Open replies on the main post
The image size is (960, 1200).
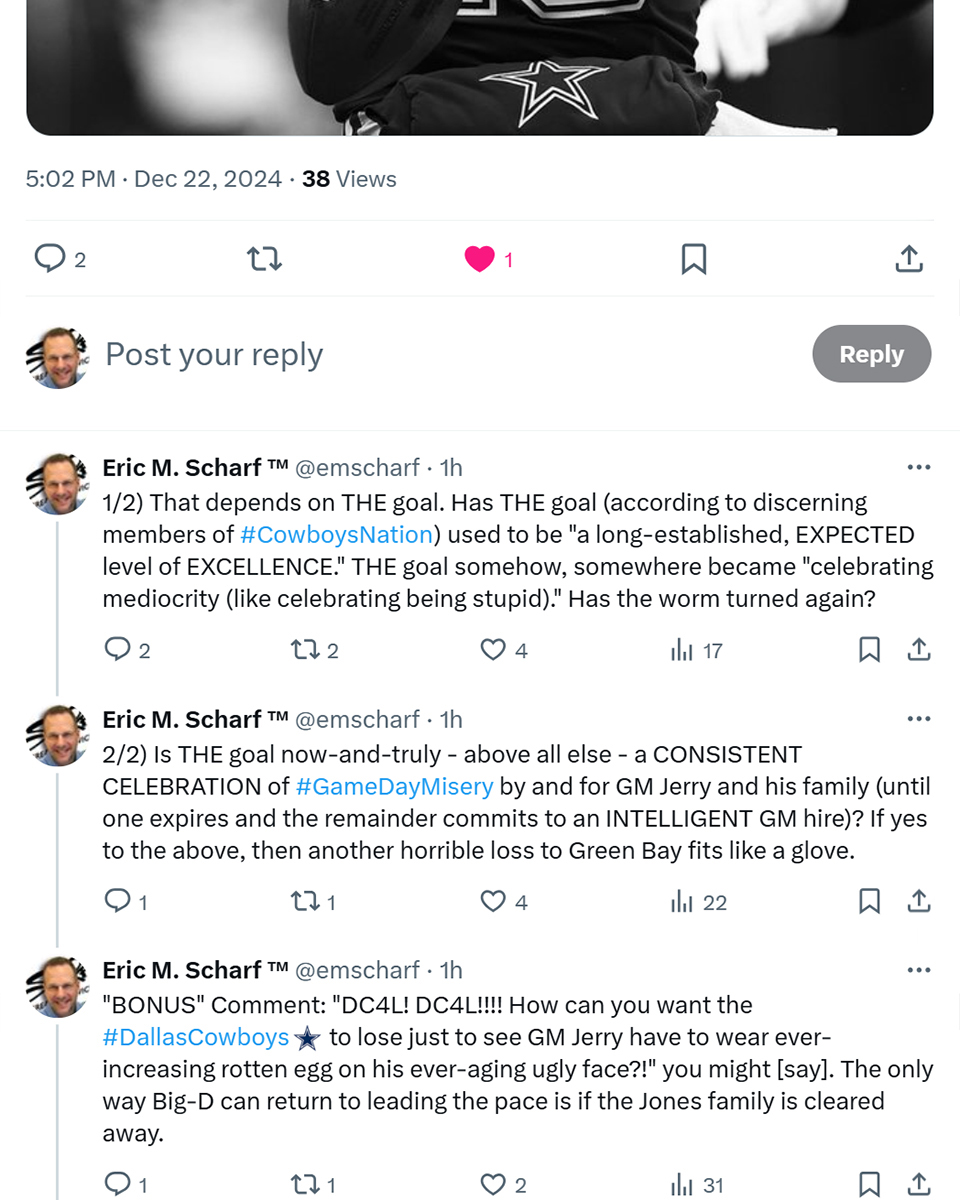(60, 259)
